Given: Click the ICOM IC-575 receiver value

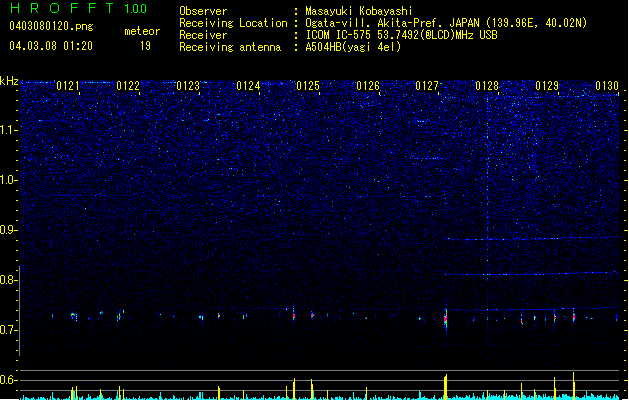Looking at the screenshot, I should [x=401, y=35].
